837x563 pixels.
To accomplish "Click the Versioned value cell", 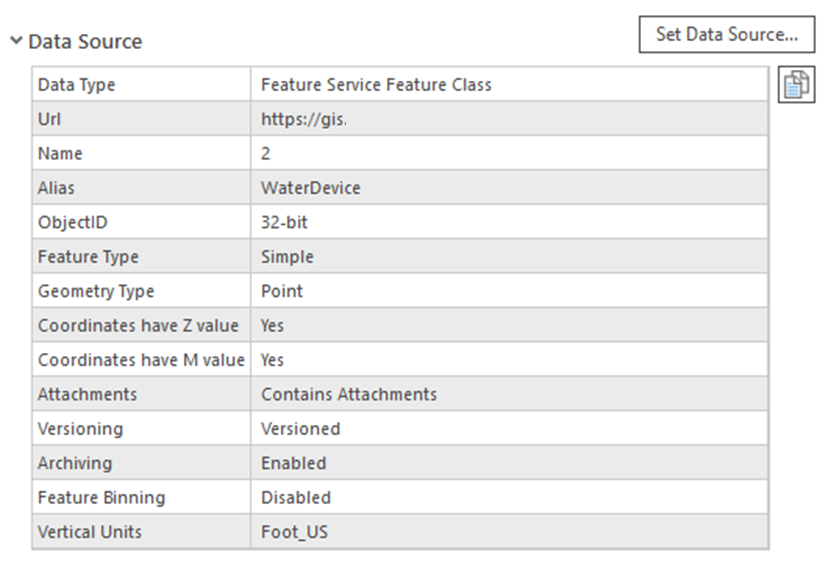I will click(300, 428).
